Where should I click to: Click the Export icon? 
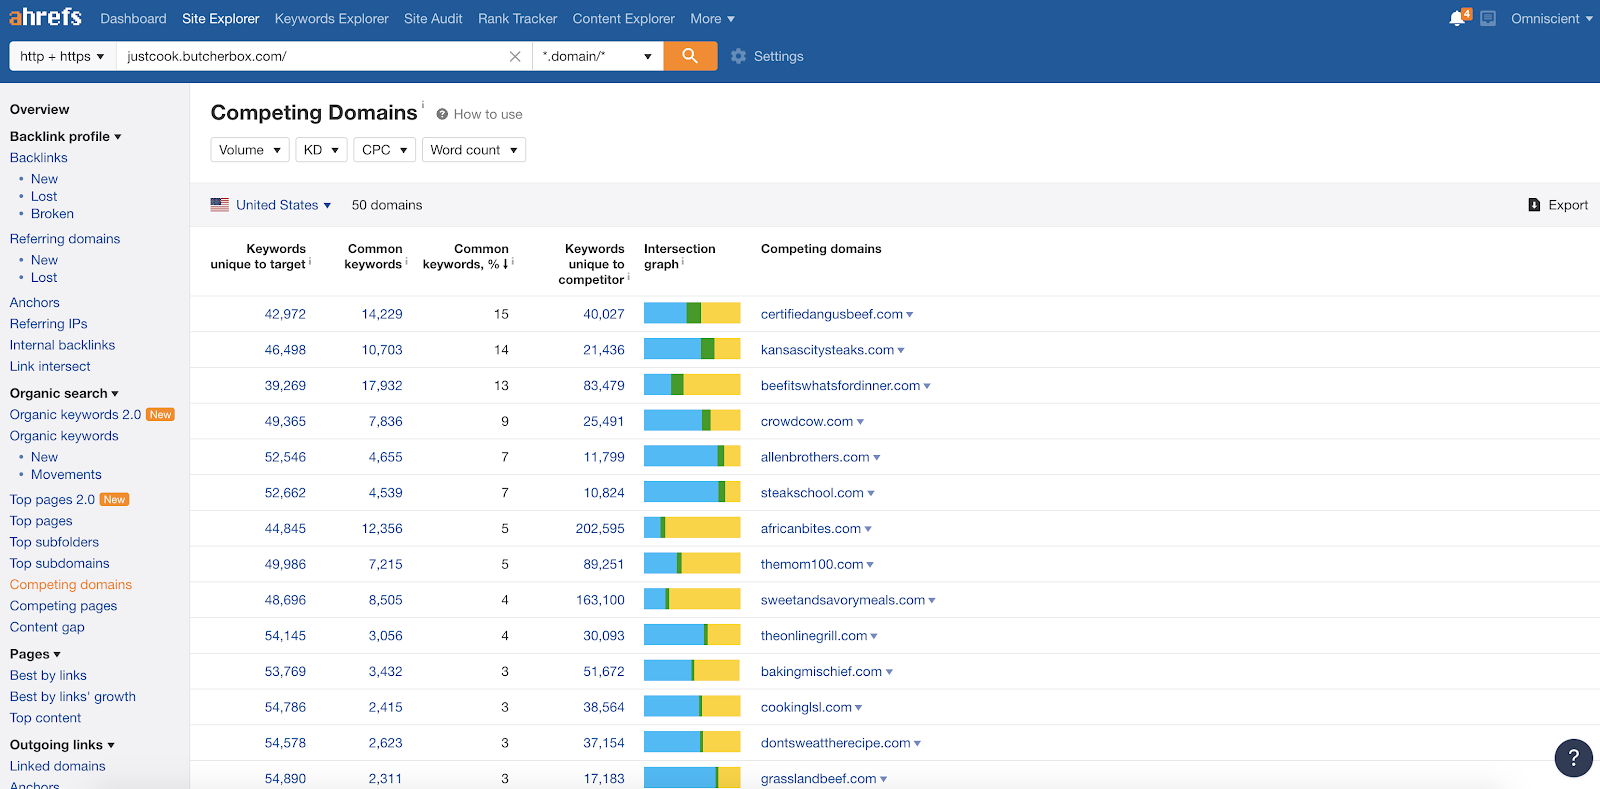(x=1534, y=205)
